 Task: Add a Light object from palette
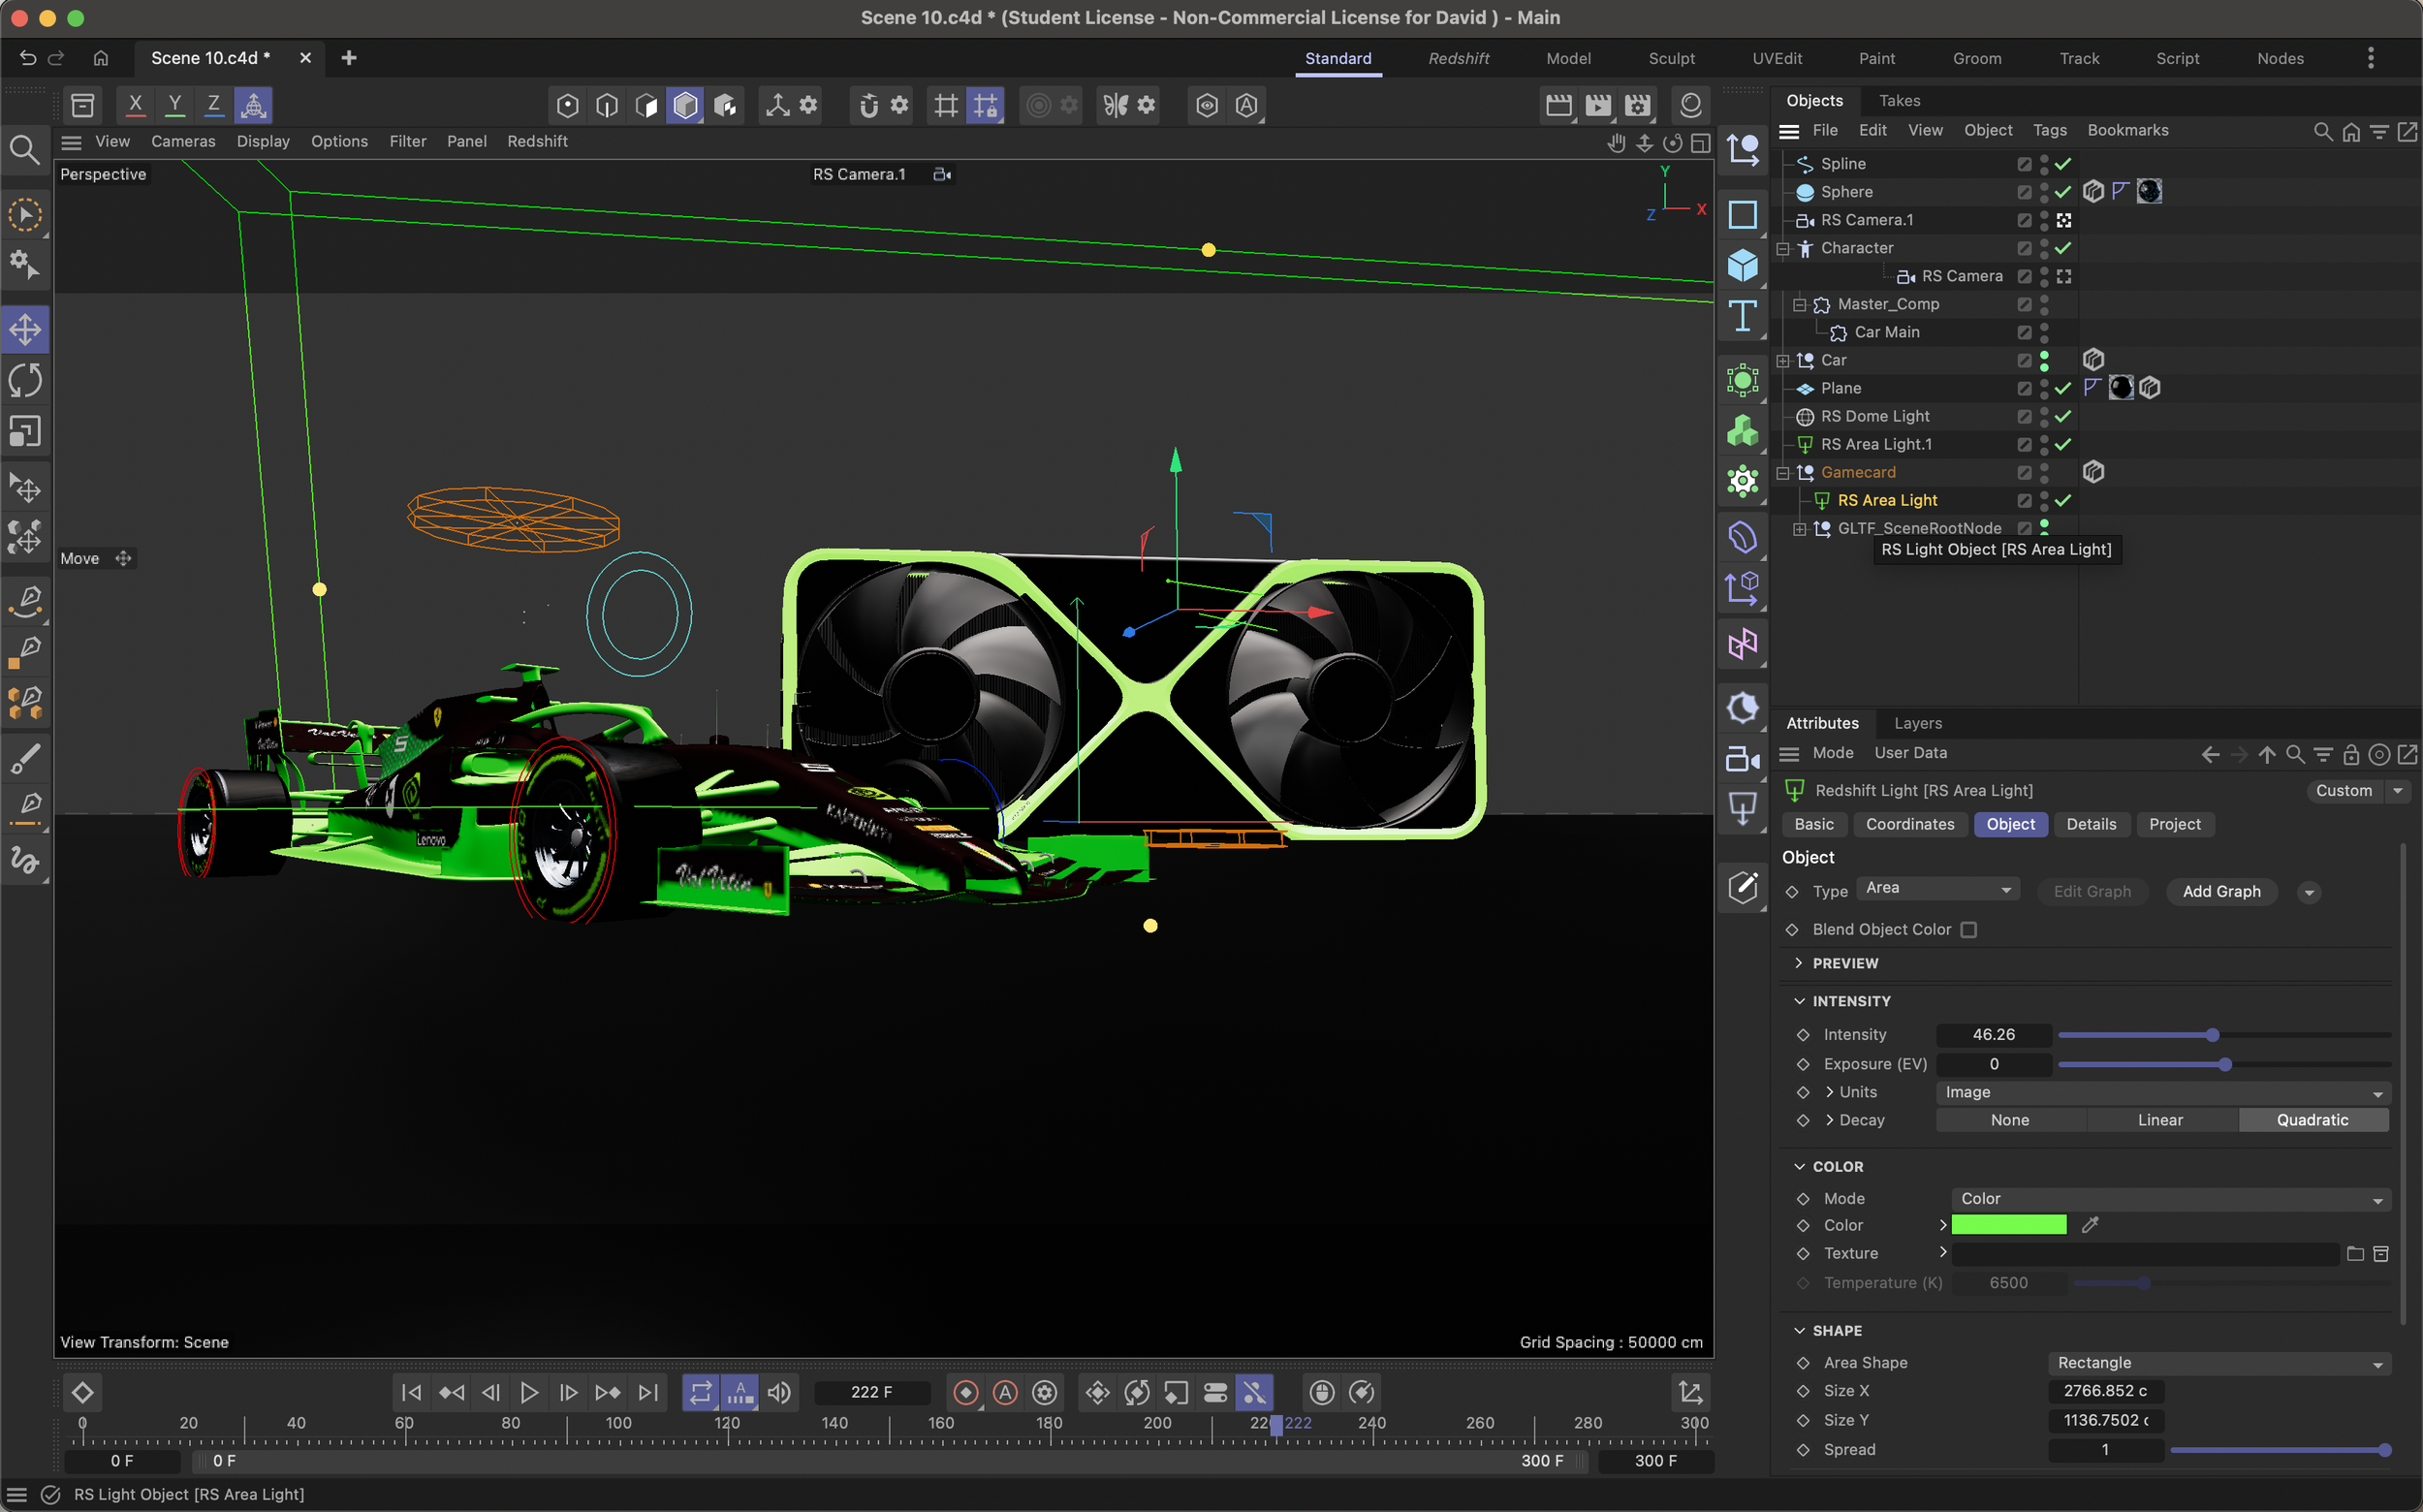pyautogui.click(x=1742, y=808)
